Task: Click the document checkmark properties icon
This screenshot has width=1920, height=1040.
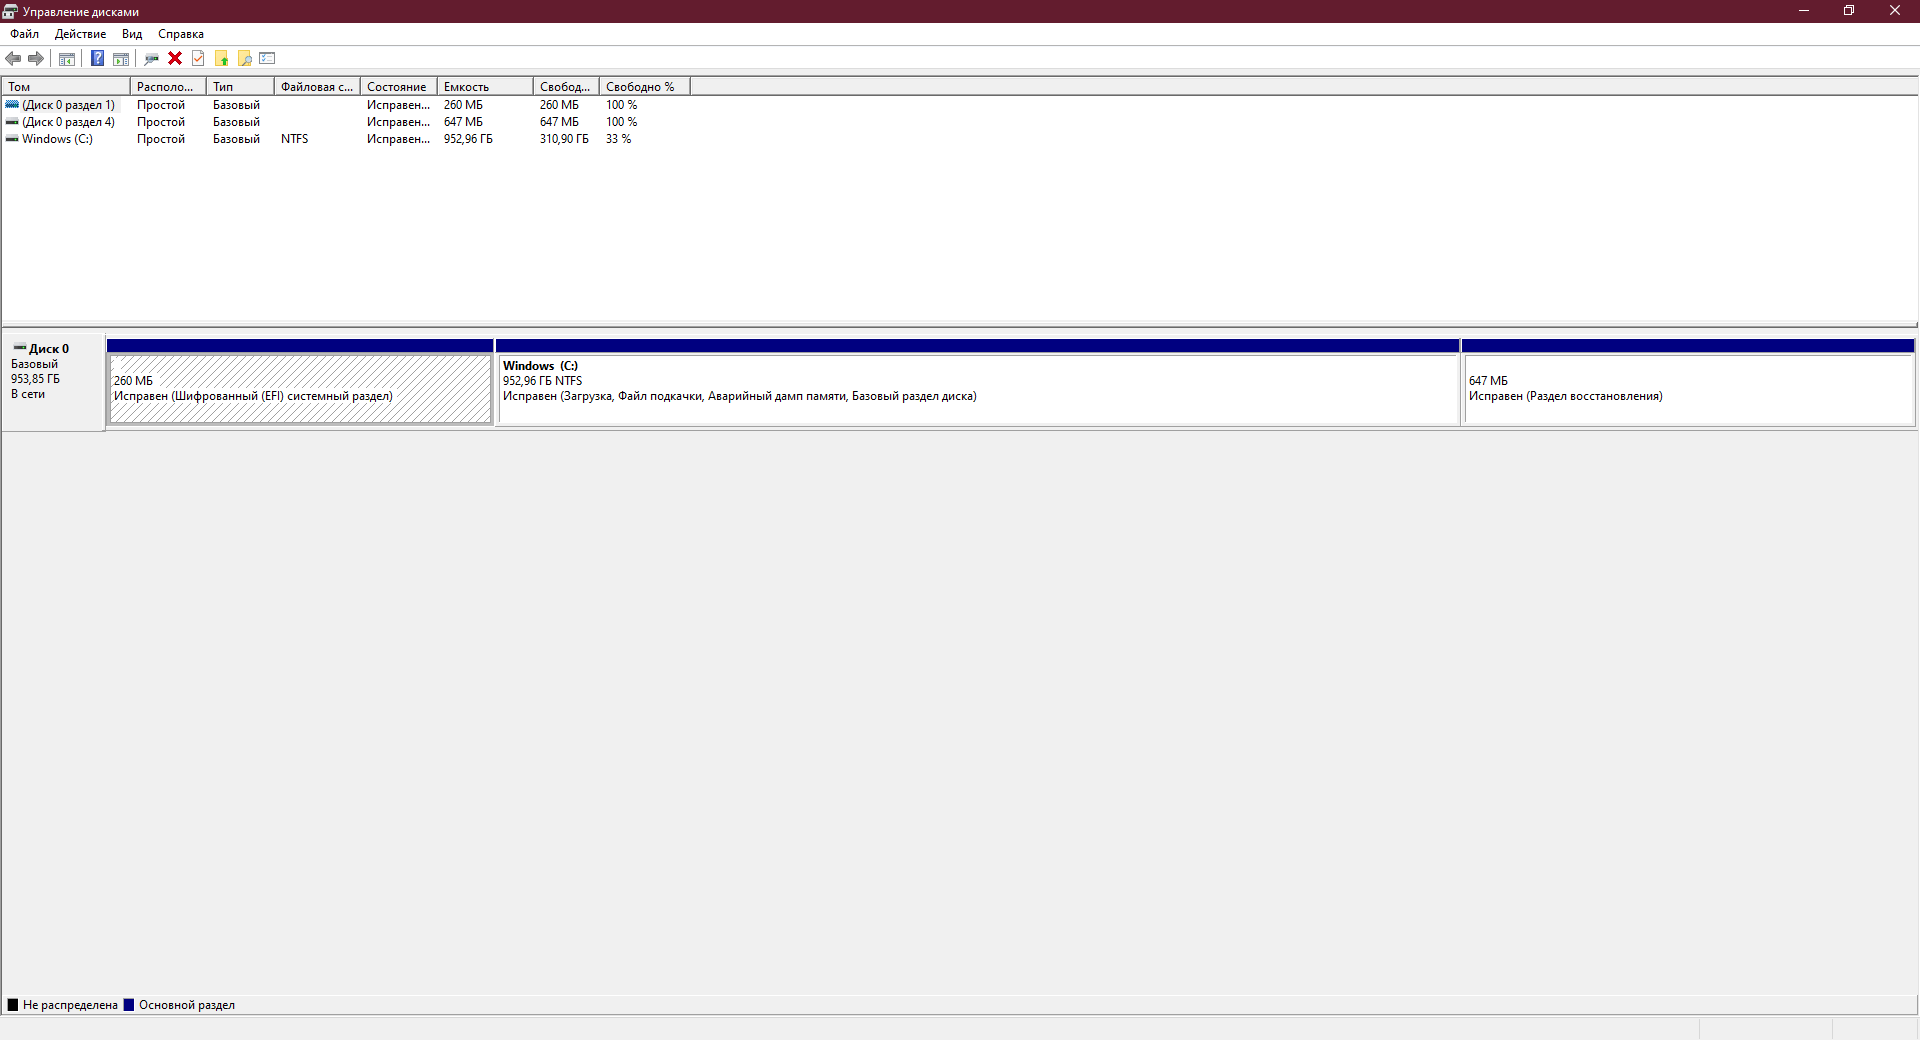Action: point(198,58)
